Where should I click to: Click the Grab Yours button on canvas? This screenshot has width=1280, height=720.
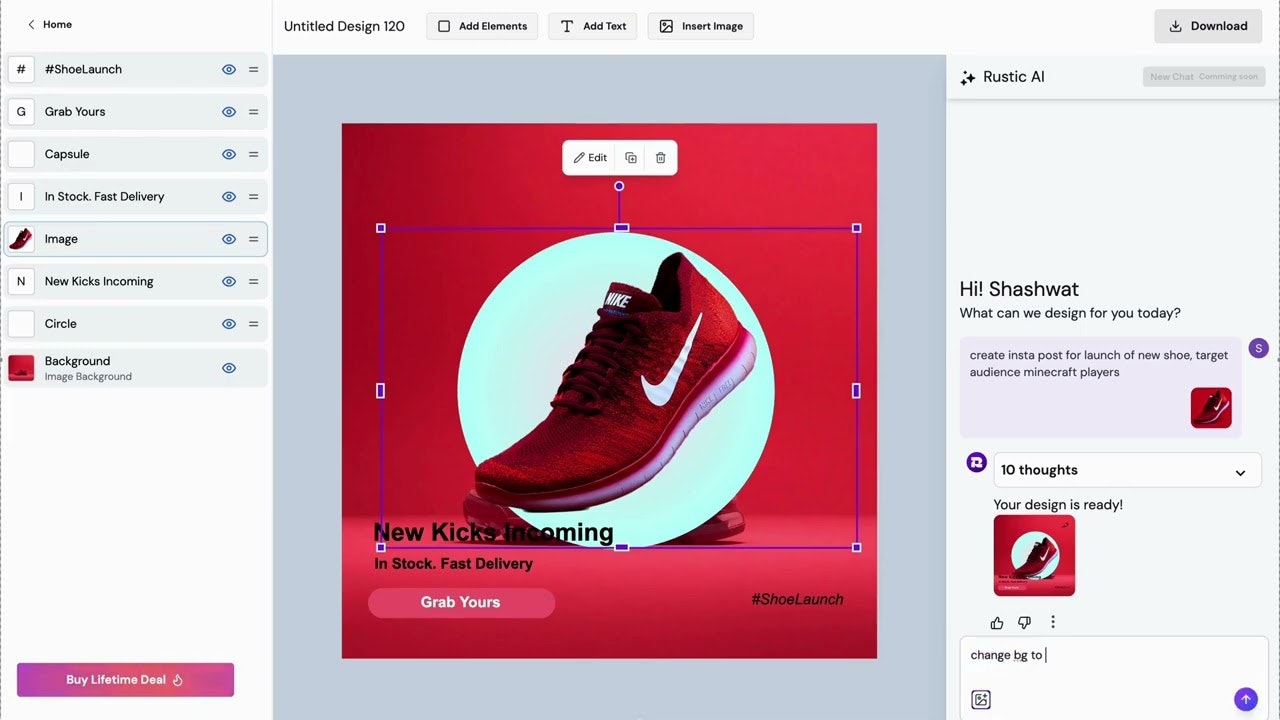461,602
